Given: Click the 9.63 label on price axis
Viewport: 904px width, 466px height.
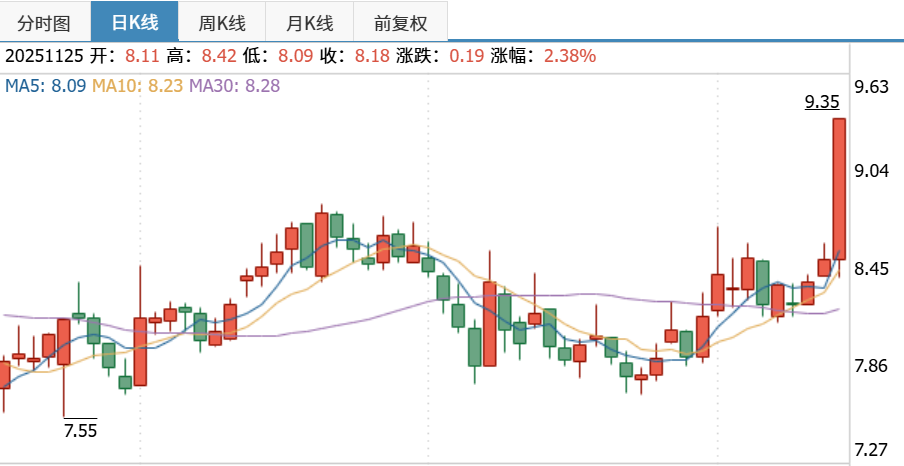Looking at the screenshot, I should (x=872, y=87).
